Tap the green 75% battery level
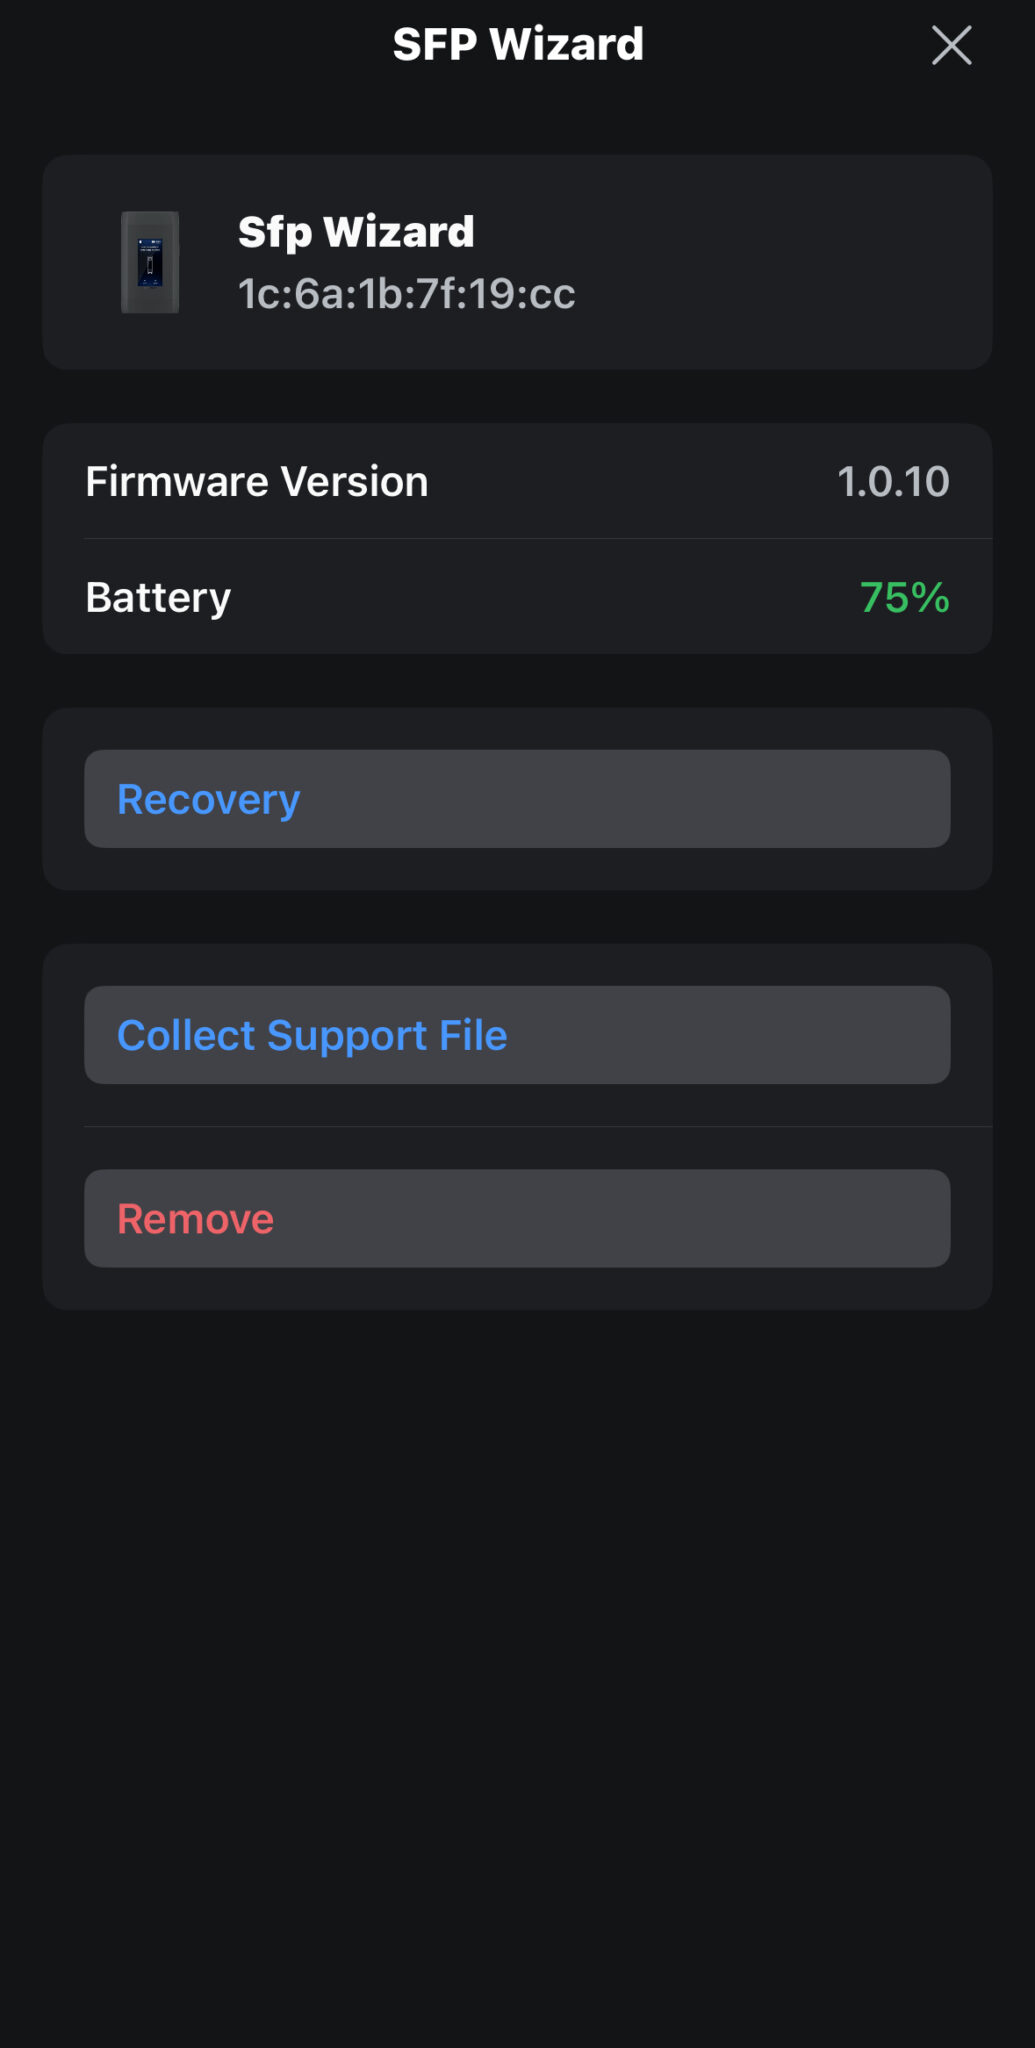The height and width of the screenshot is (2048, 1035). coord(904,598)
